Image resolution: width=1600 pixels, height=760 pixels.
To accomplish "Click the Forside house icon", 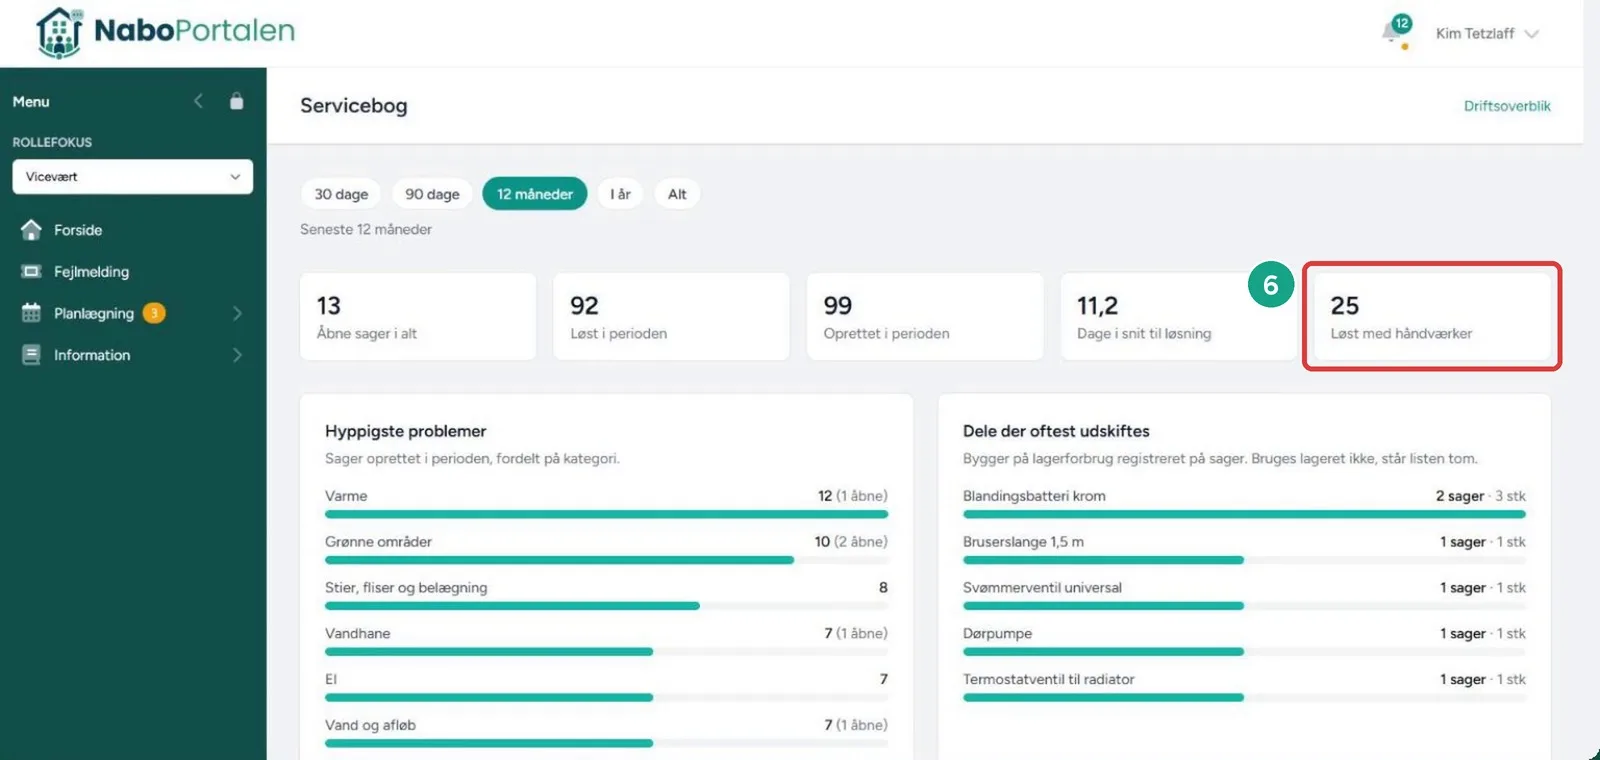I will [31, 230].
